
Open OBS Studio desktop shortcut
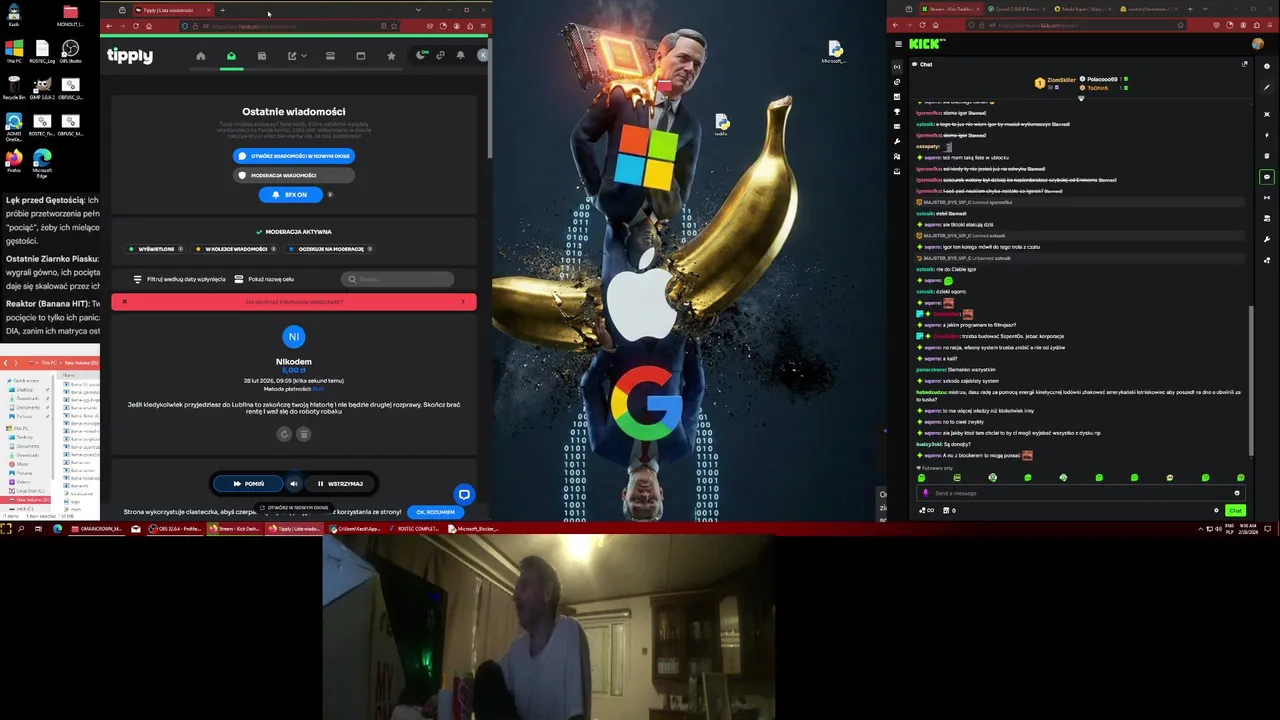[70, 52]
